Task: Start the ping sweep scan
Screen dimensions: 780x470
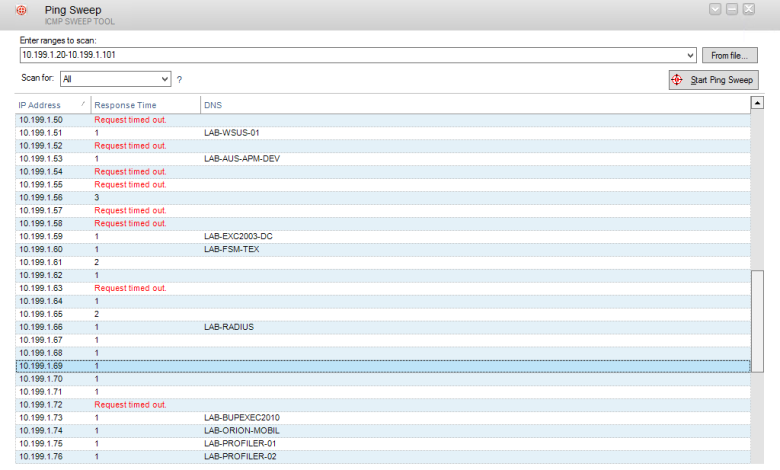Action: (x=714, y=80)
